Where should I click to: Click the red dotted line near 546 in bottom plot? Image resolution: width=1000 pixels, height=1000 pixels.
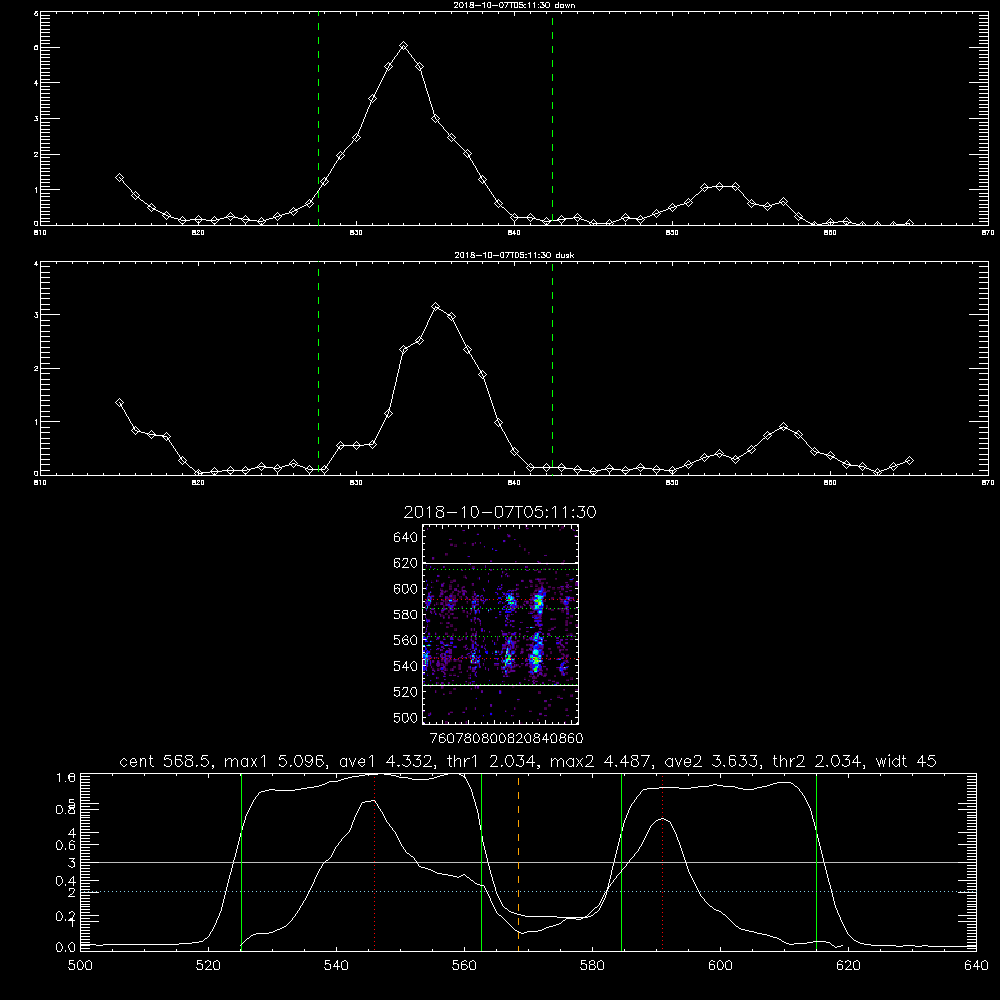[x=374, y=861]
